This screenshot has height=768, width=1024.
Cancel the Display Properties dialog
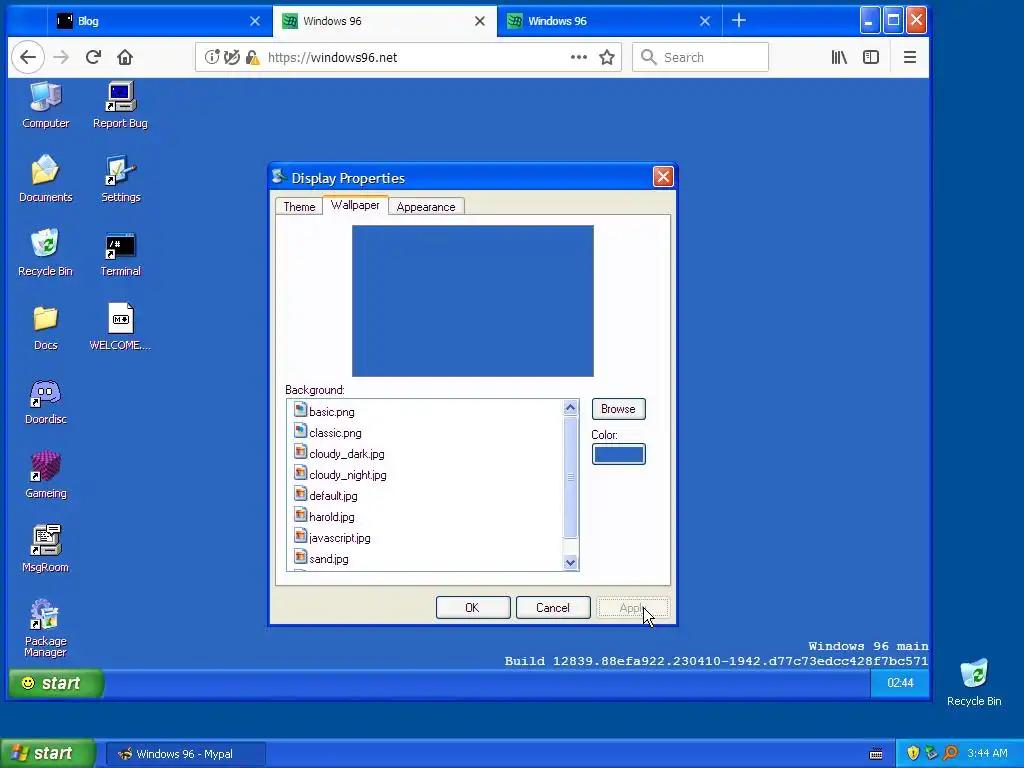[553, 607]
